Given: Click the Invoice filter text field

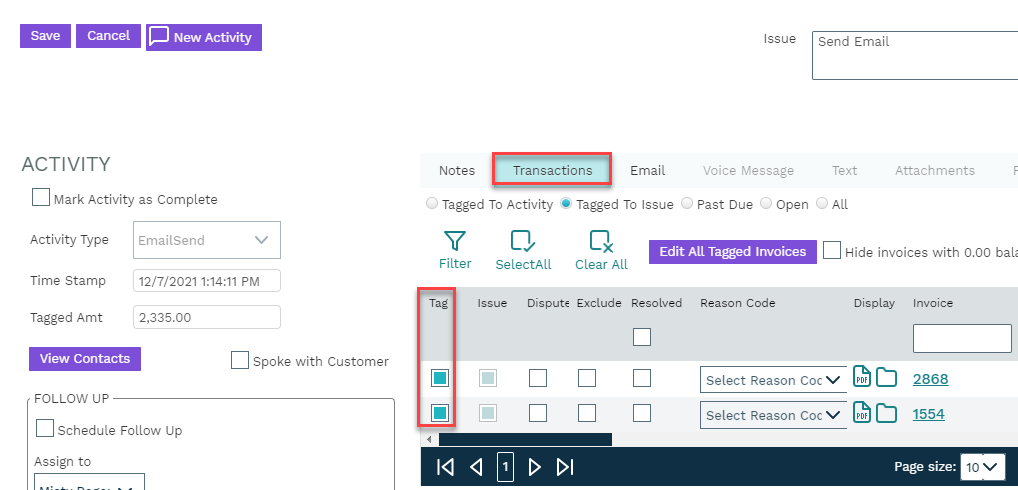Looking at the screenshot, I should (961, 338).
